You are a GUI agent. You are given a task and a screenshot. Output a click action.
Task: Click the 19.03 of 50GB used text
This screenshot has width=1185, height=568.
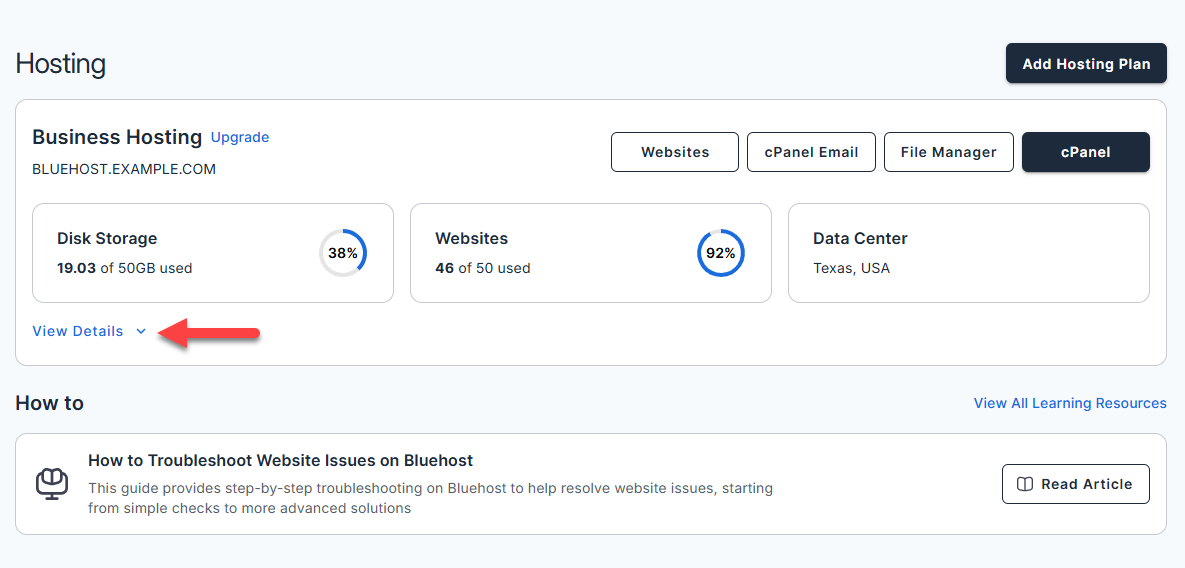pos(125,268)
